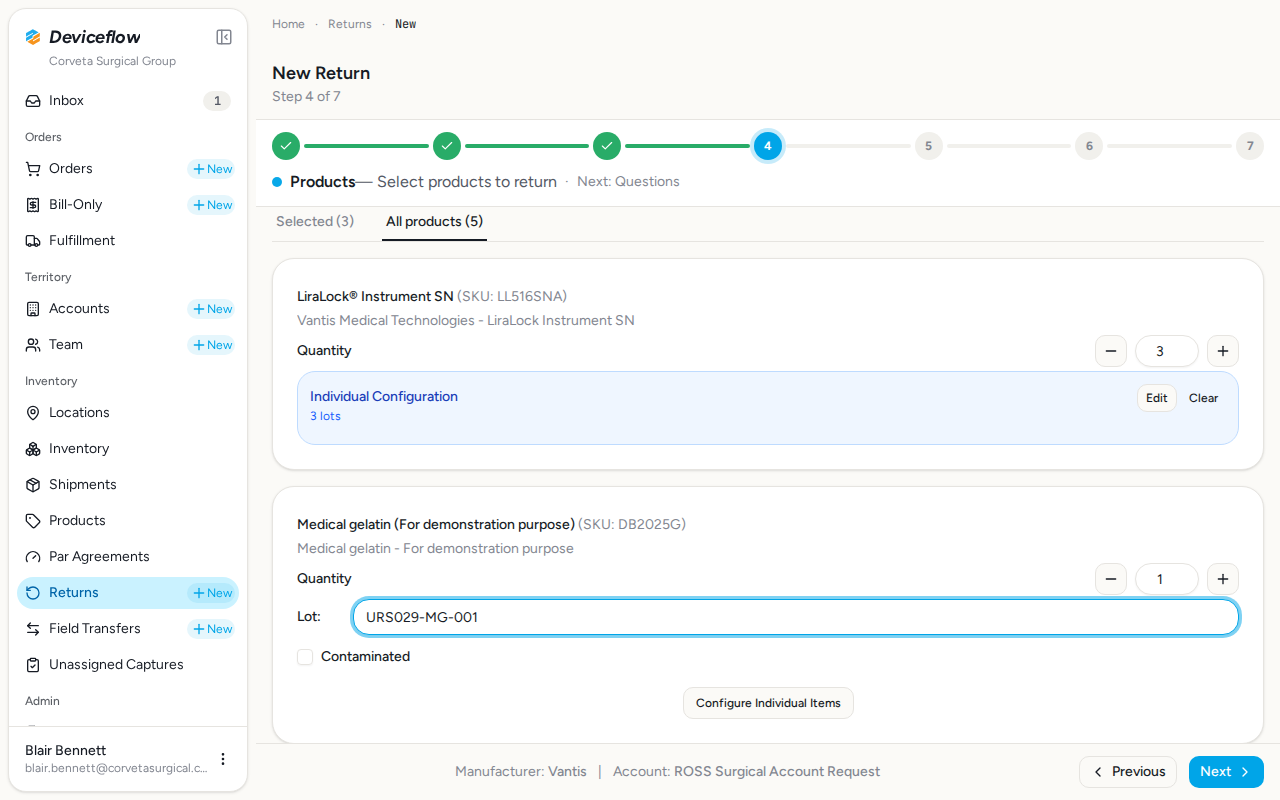Click the Accounts building icon
Image resolution: width=1280 pixels, height=800 pixels.
[33, 309]
